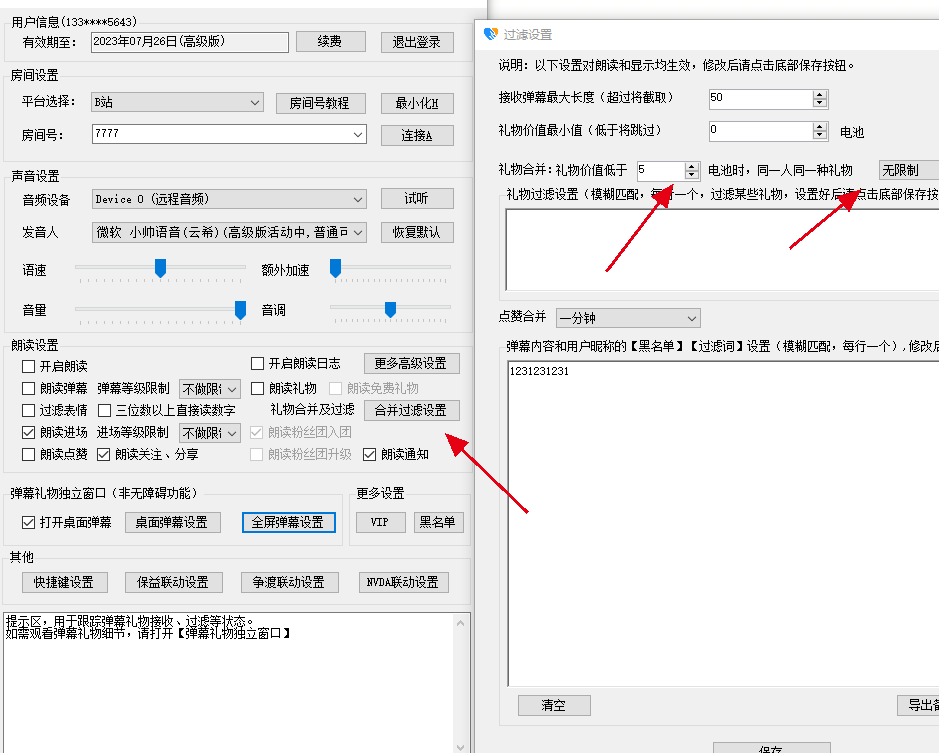Click the hint log text area
This screenshot has height=753, width=939.
[x=228, y=683]
